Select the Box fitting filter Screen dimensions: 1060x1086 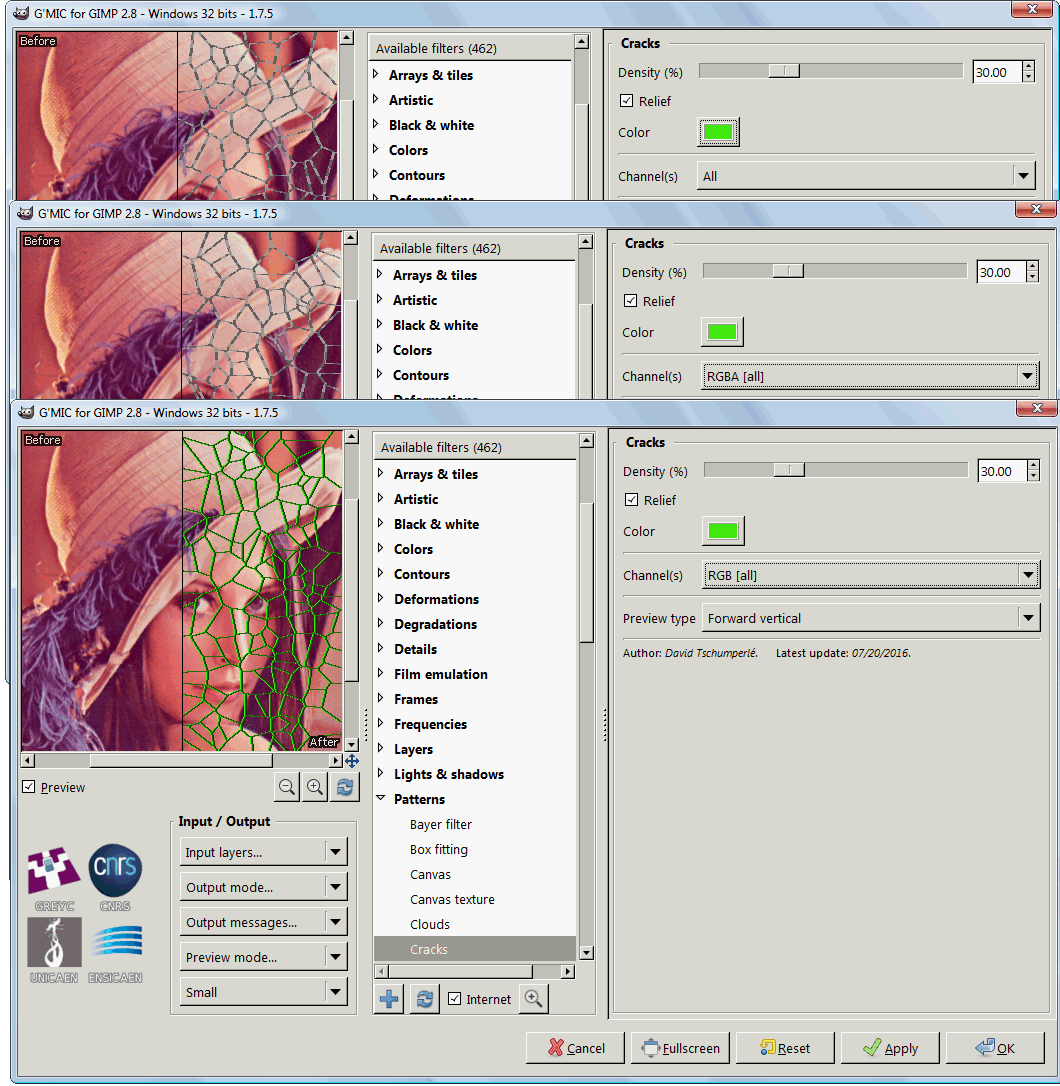click(439, 849)
